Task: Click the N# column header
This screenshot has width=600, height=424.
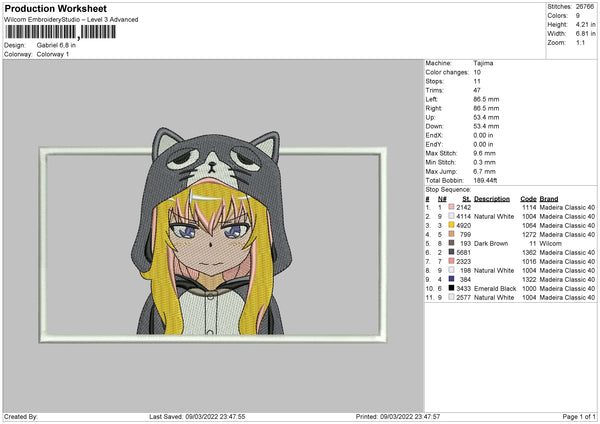Action: click(442, 199)
